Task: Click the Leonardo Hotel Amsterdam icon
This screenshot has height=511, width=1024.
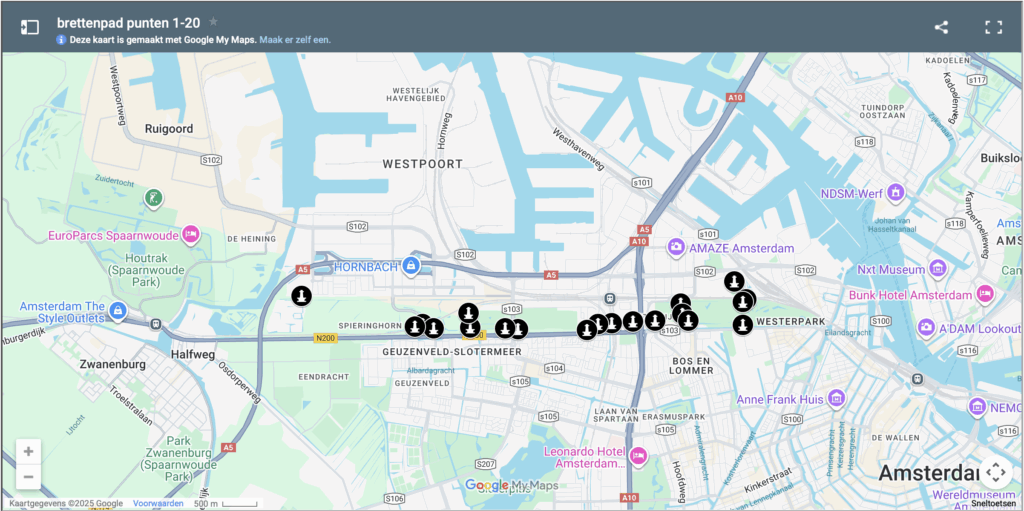Action: click(x=637, y=456)
